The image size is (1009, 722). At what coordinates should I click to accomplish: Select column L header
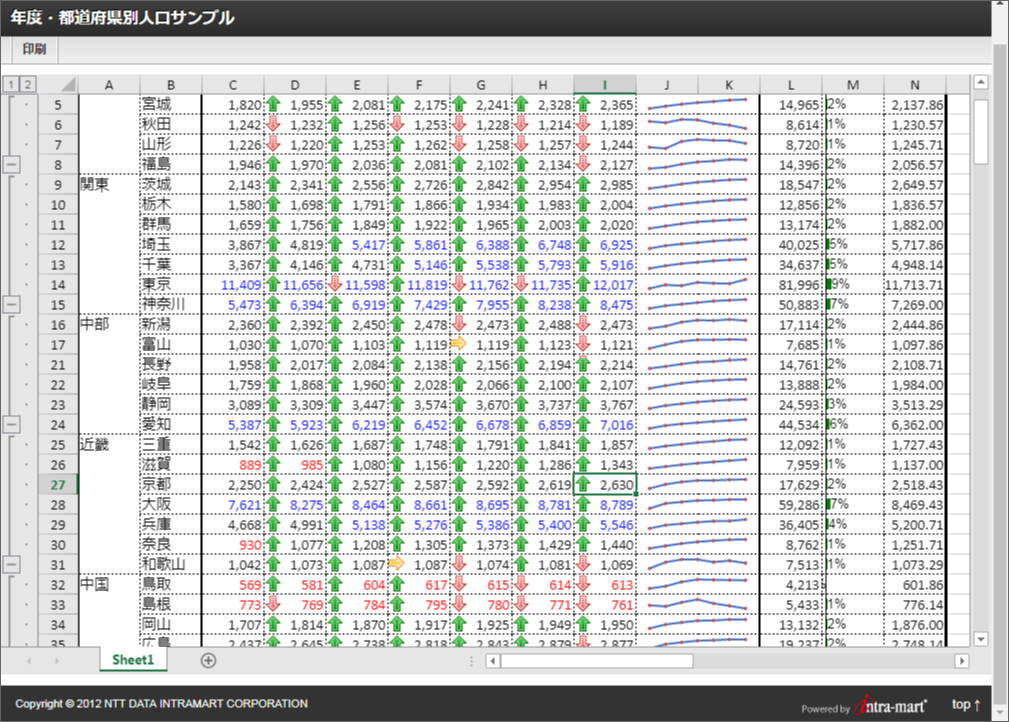[790, 84]
